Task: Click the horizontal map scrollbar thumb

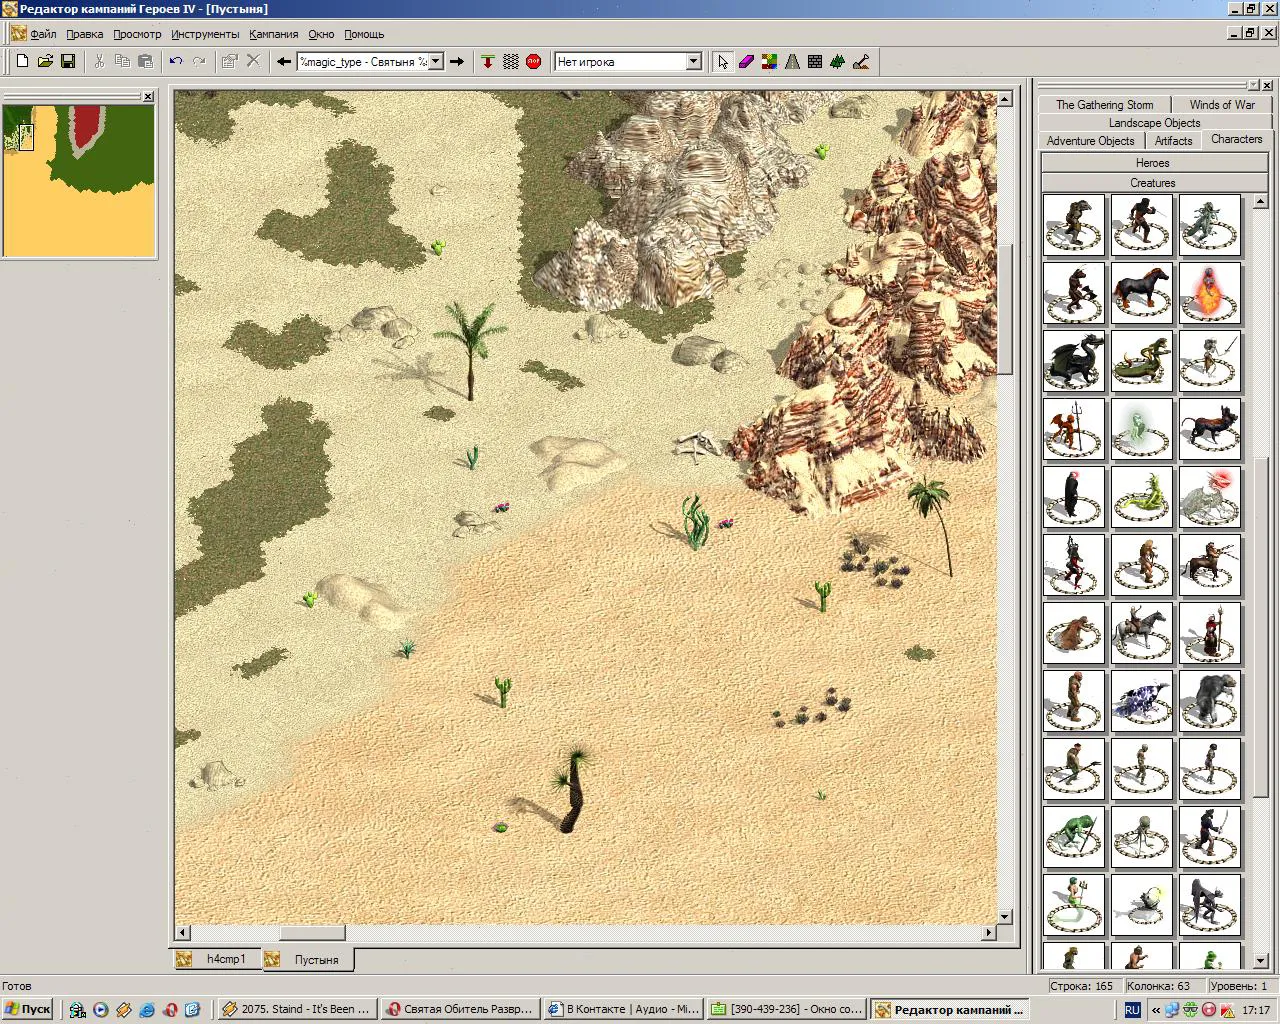Action: pyautogui.click(x=312, y=932)
